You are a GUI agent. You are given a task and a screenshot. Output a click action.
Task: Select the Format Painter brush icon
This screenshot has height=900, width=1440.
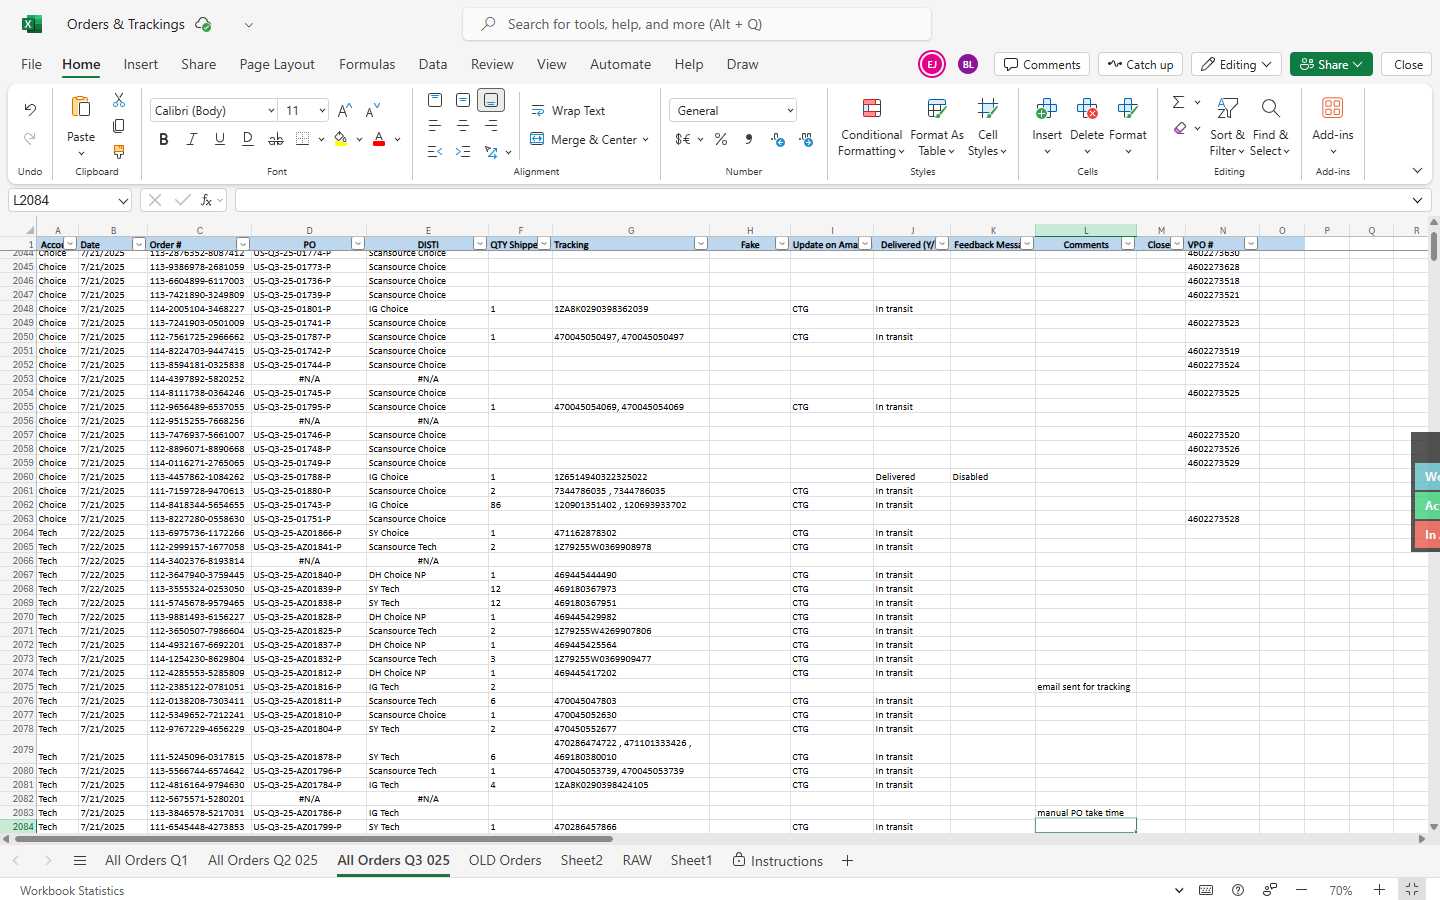[119, 152]
